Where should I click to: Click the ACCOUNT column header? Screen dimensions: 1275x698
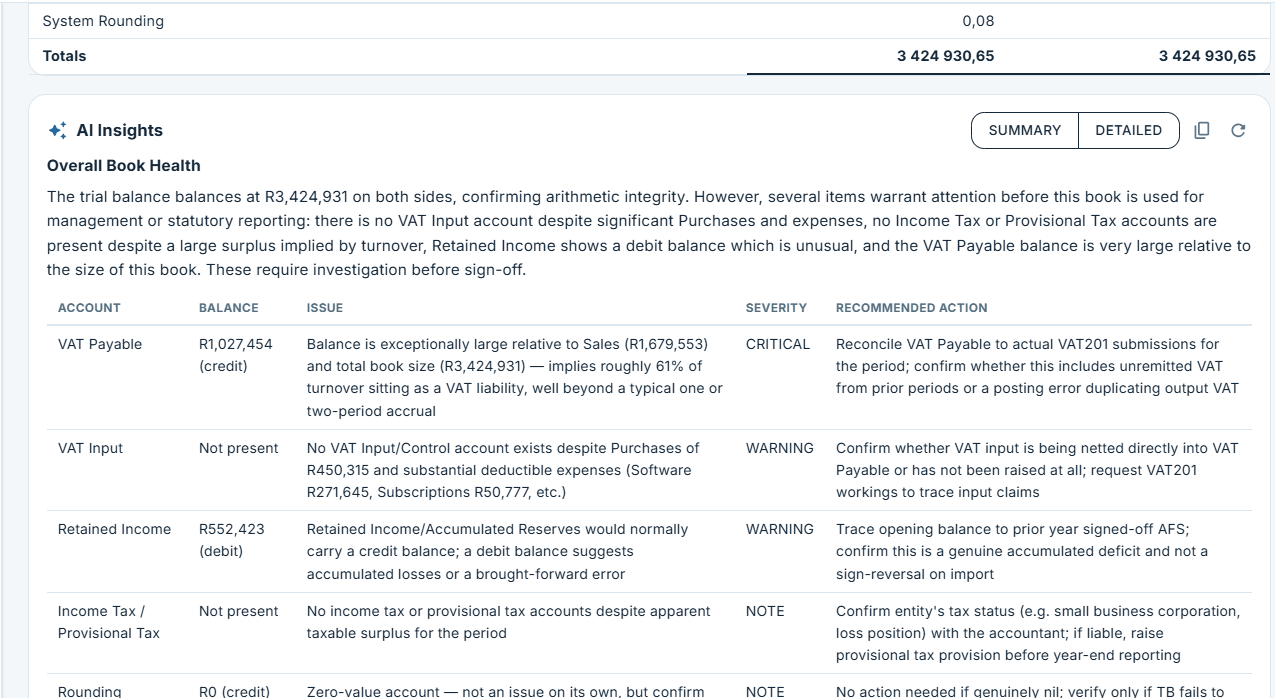[x=89, y=308]
